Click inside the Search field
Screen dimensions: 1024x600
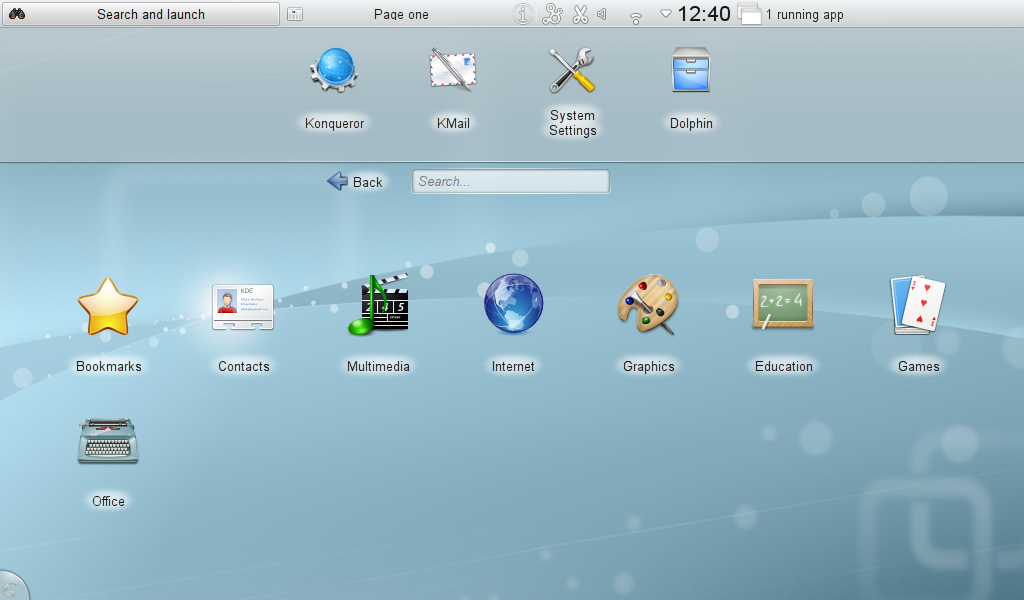point(510,181)
